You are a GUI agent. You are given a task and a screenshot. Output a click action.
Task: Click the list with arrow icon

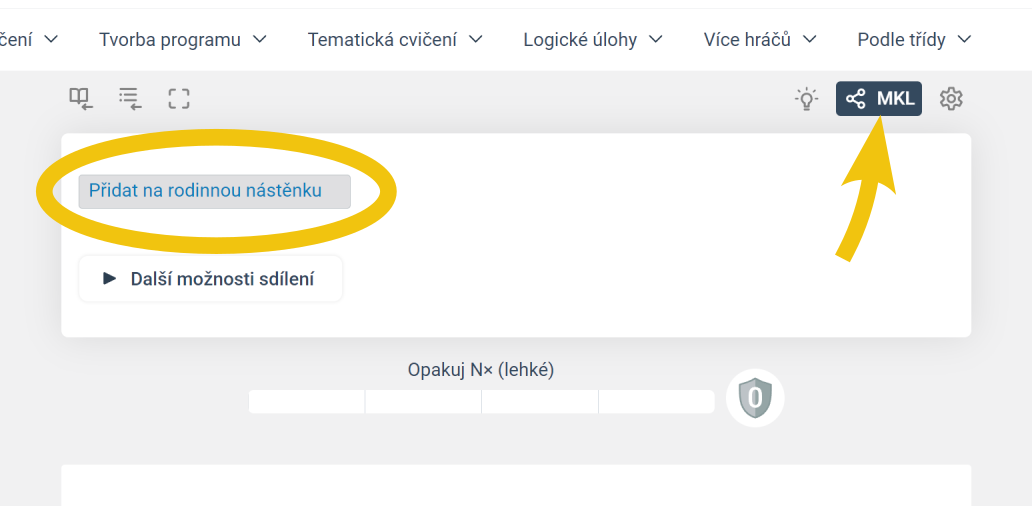tap(130, 98)
